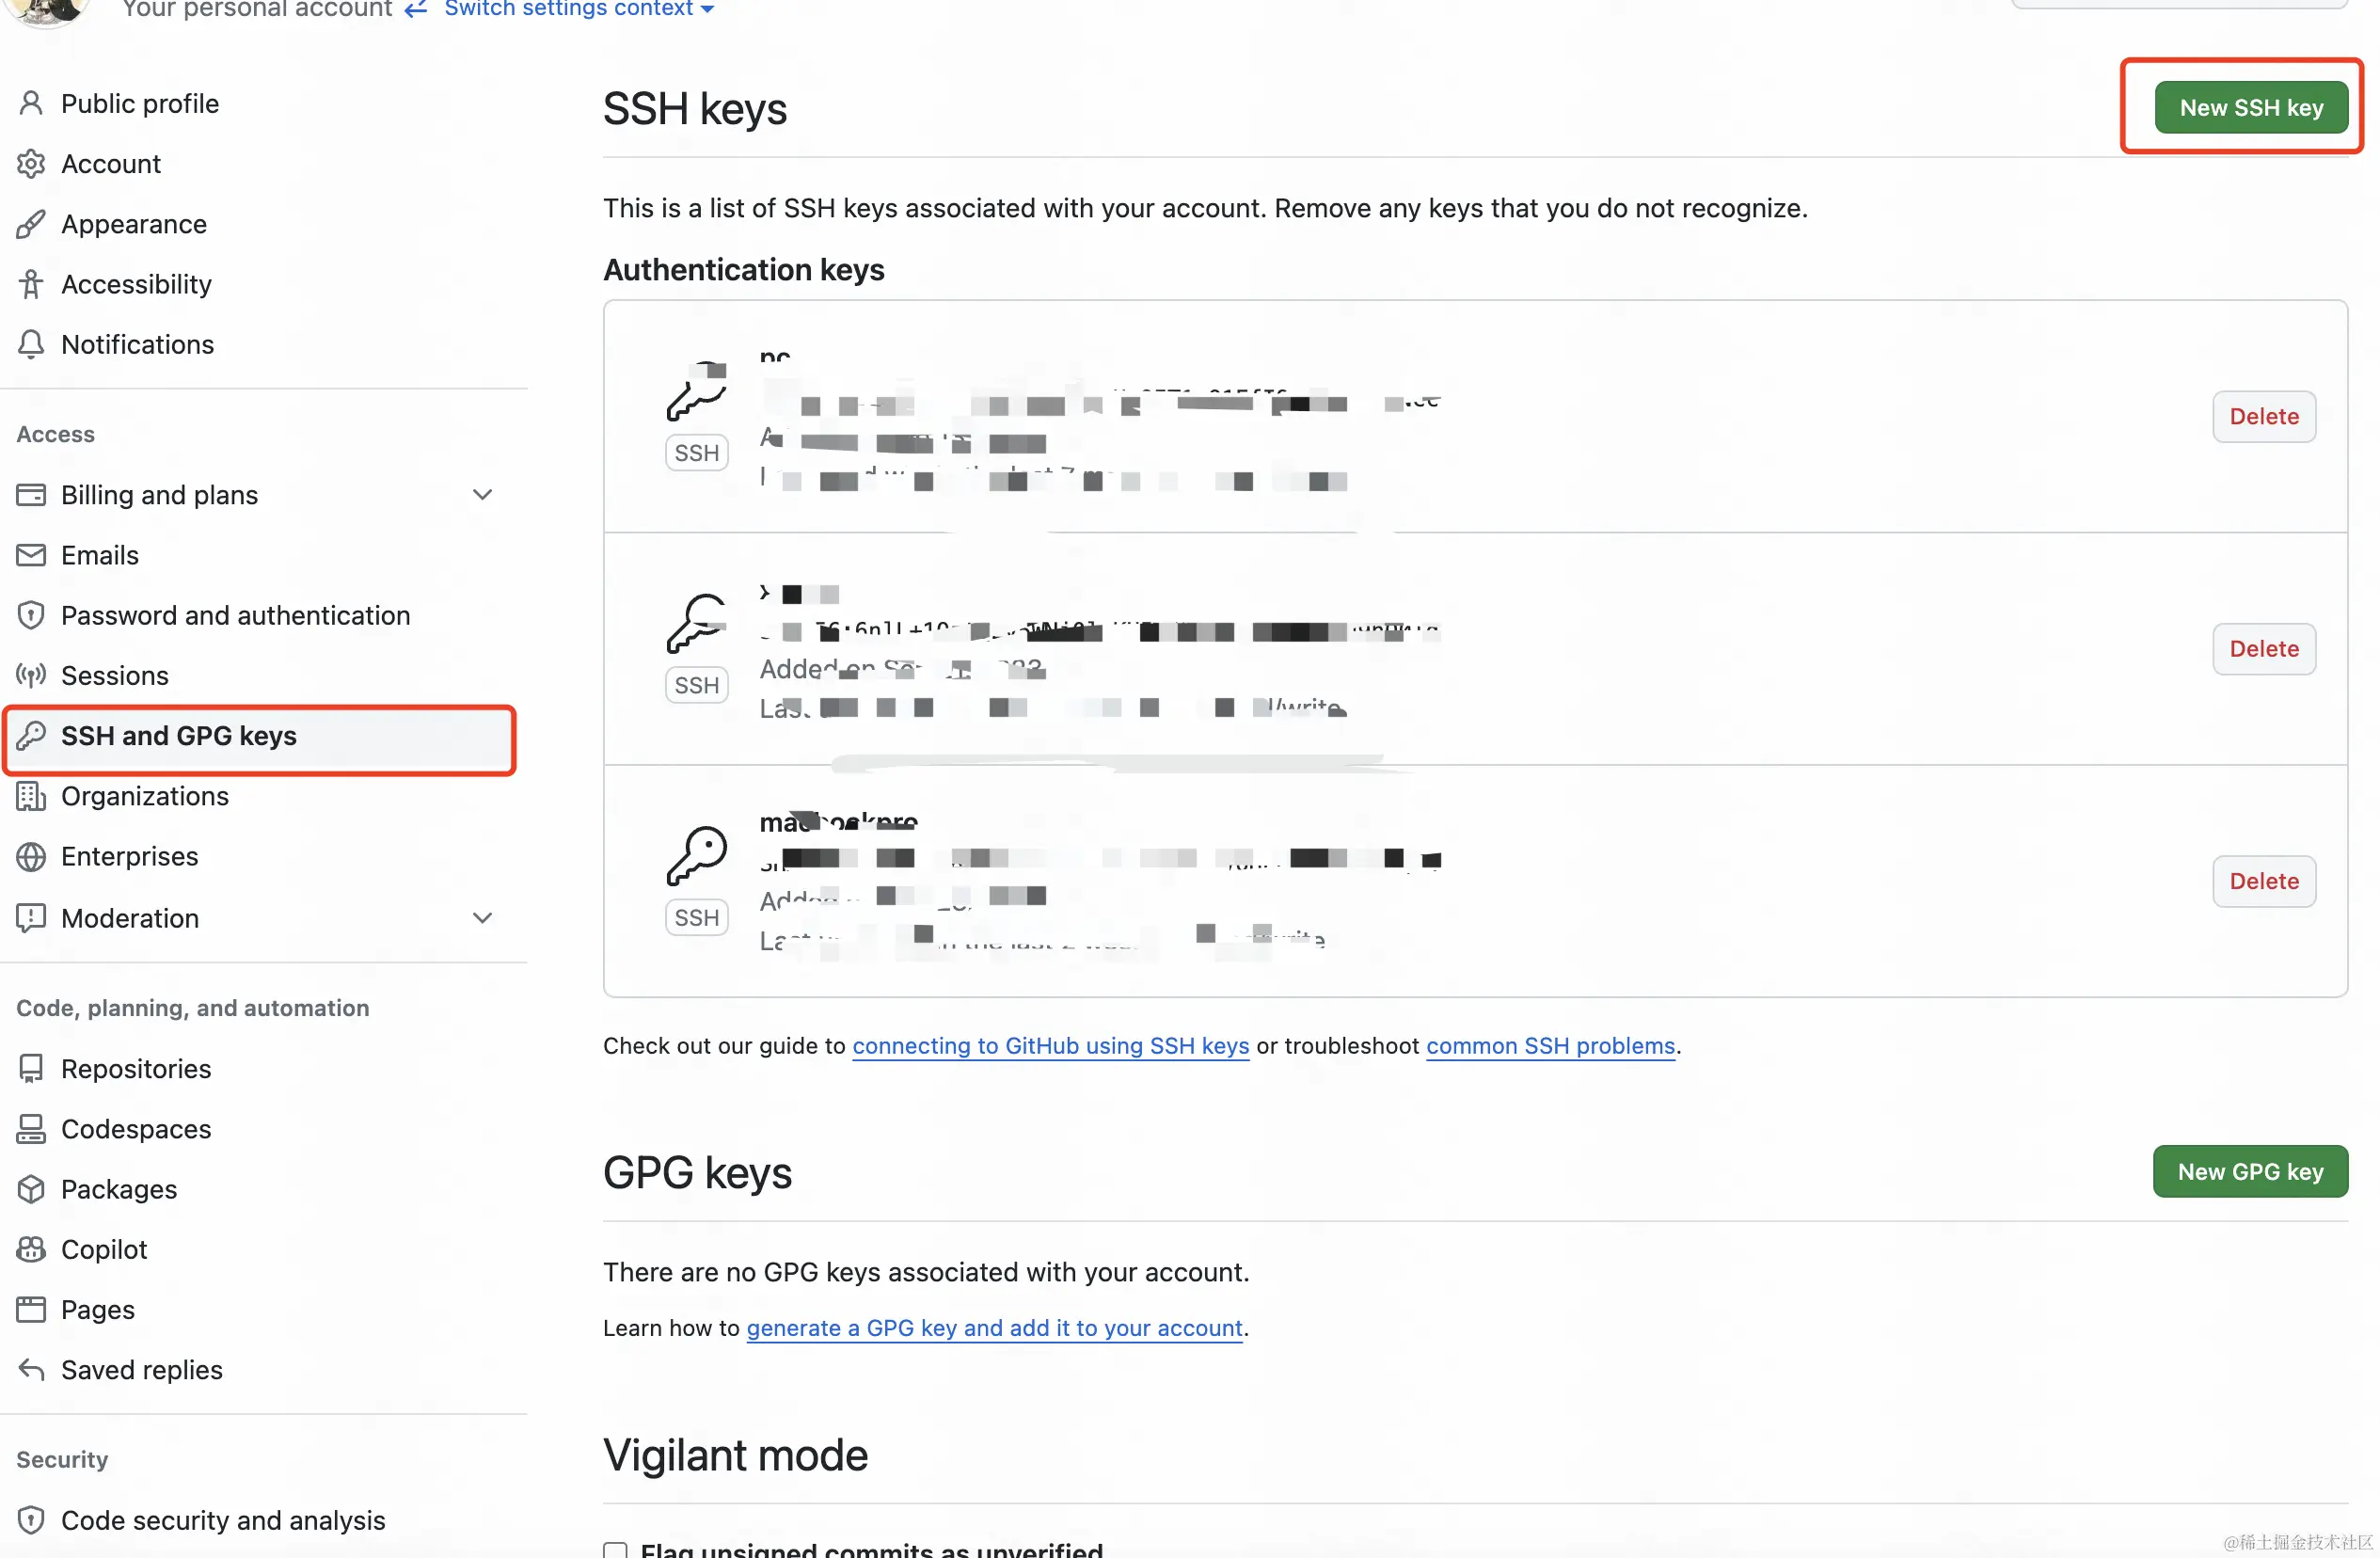Screen dimensions: 2380x1558
Task: Expand the Billing and plans chevron
Action: pyautogui.click(x=482, y=495)
